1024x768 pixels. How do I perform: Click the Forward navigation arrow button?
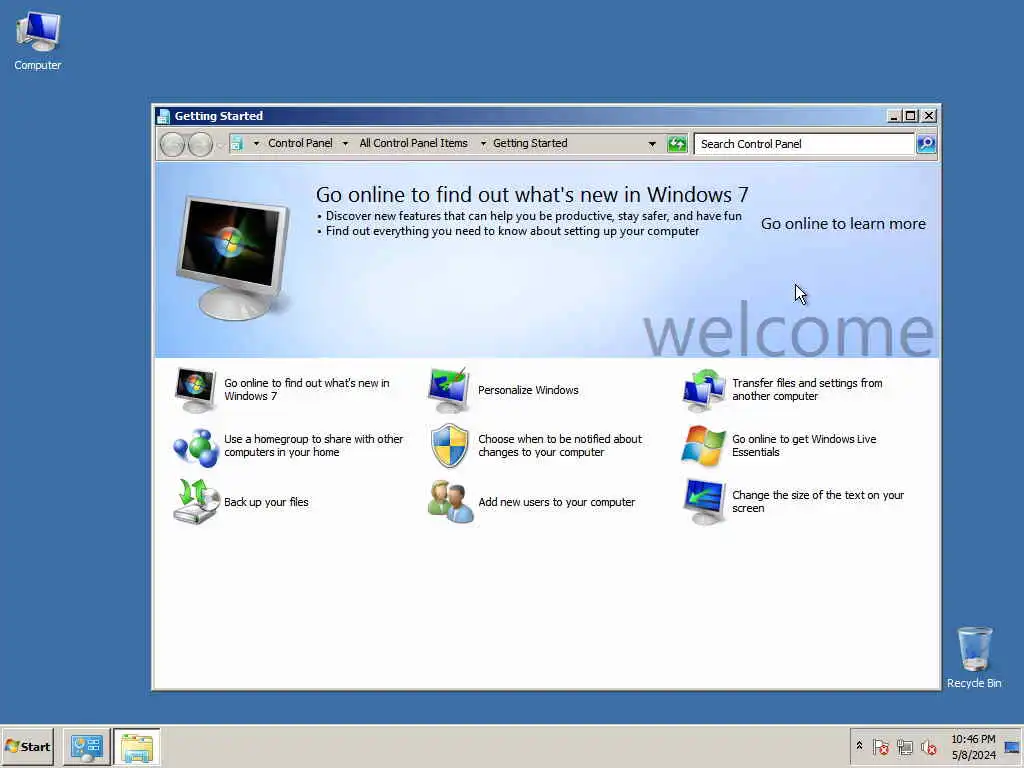pos(200,144)
